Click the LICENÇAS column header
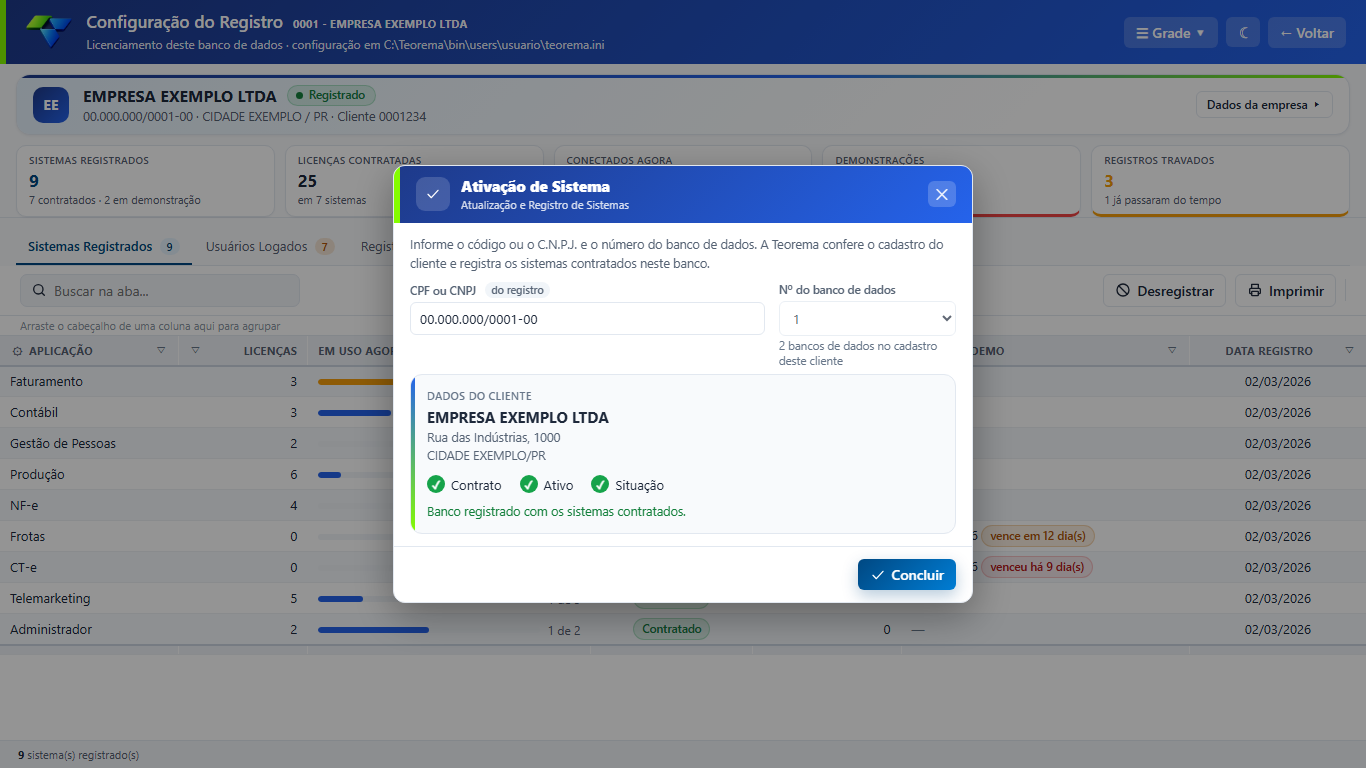The height and width of the screenshot is (768, 1366). pos(270,351)
